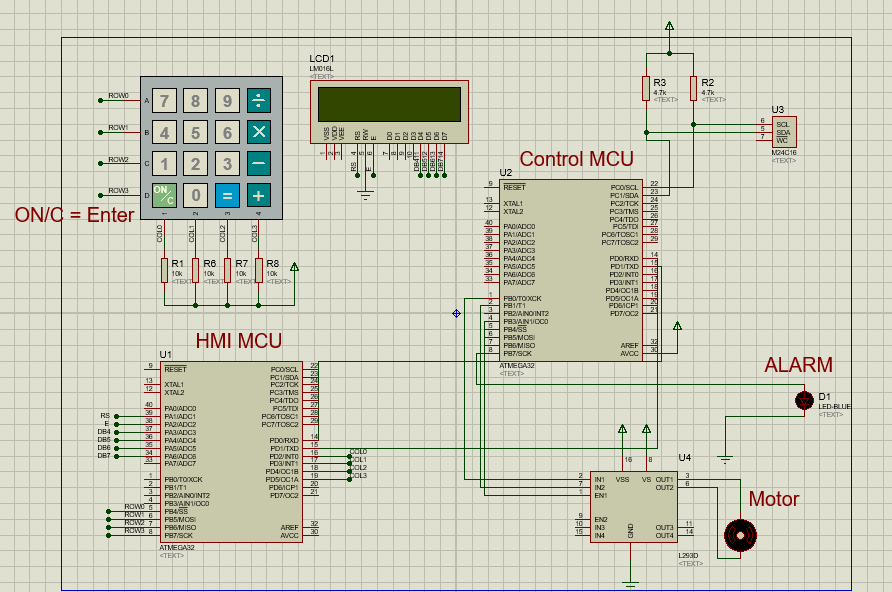Select the Control MCU text label
This screenshot has height=592, width=892.
576,159
